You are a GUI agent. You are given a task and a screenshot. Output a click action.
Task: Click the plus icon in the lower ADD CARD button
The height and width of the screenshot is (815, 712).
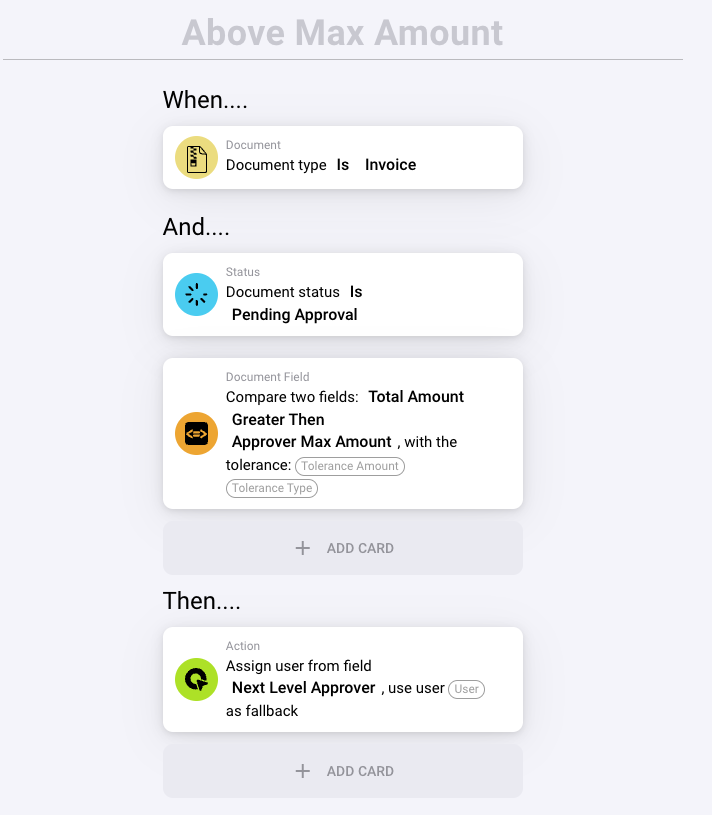pos(303,771)
